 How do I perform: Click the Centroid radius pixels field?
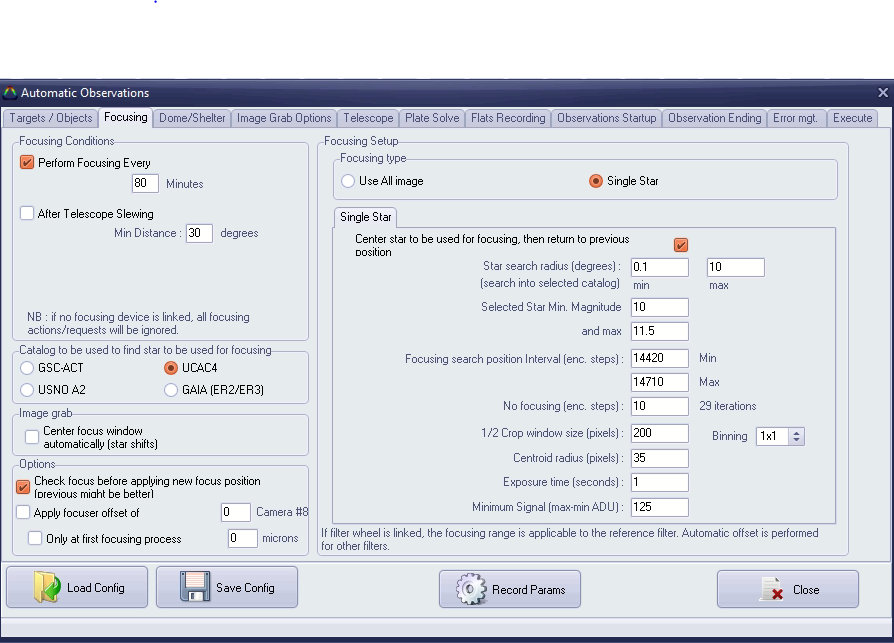coord(659,458)
